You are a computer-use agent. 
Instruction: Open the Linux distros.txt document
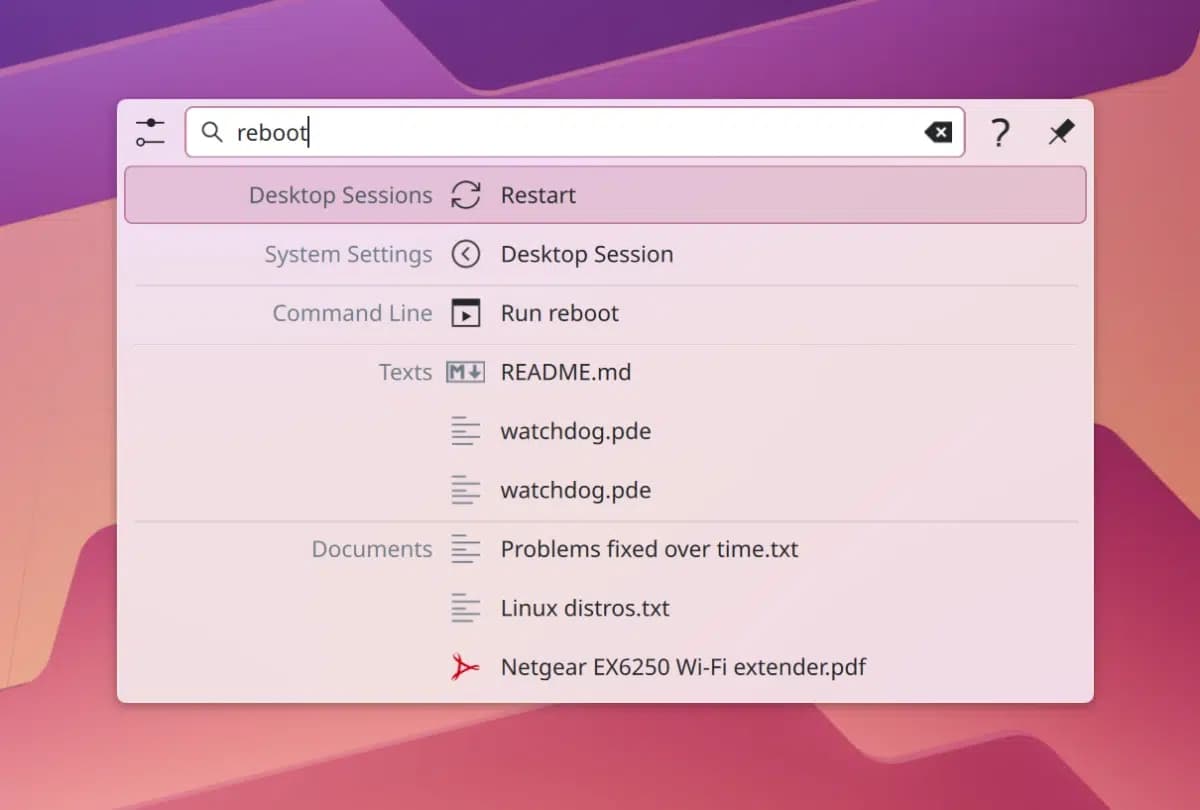(x=585, y=608)
